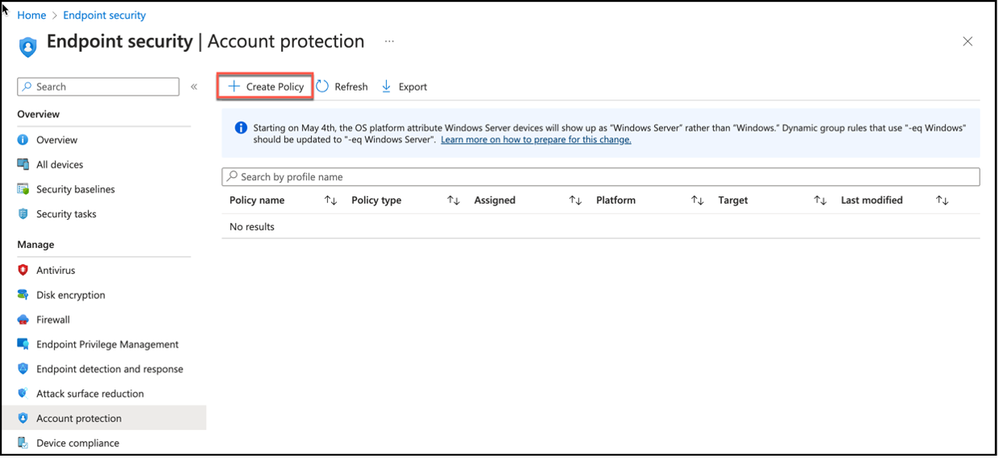The image size is (999, 459).
Task: Click the Assigned column header
Action: (494, 200)
